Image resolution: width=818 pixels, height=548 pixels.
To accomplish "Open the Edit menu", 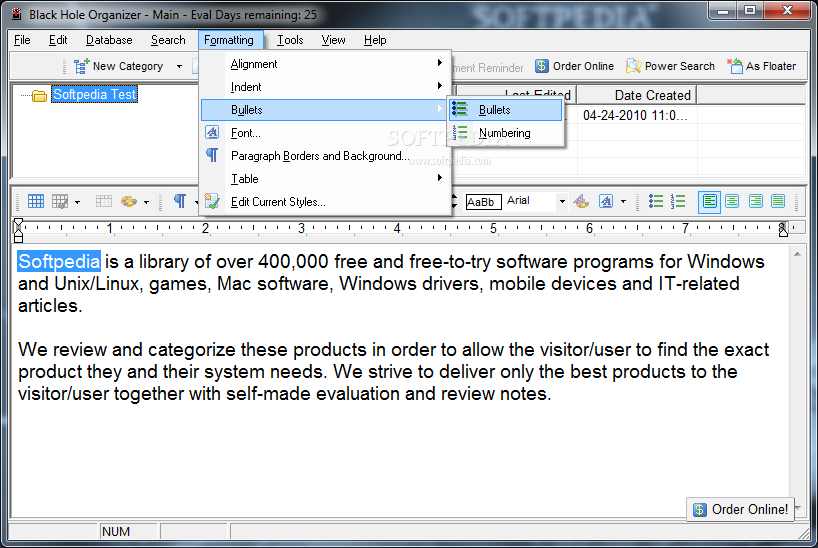I will (x=58, y=40).
